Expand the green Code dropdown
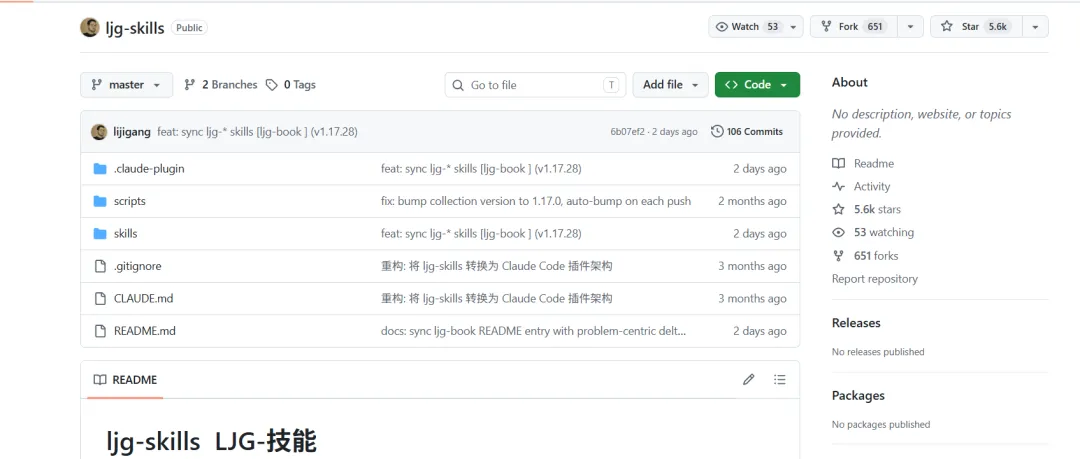This screenshot has width=1080, height=459. [757, 85]
